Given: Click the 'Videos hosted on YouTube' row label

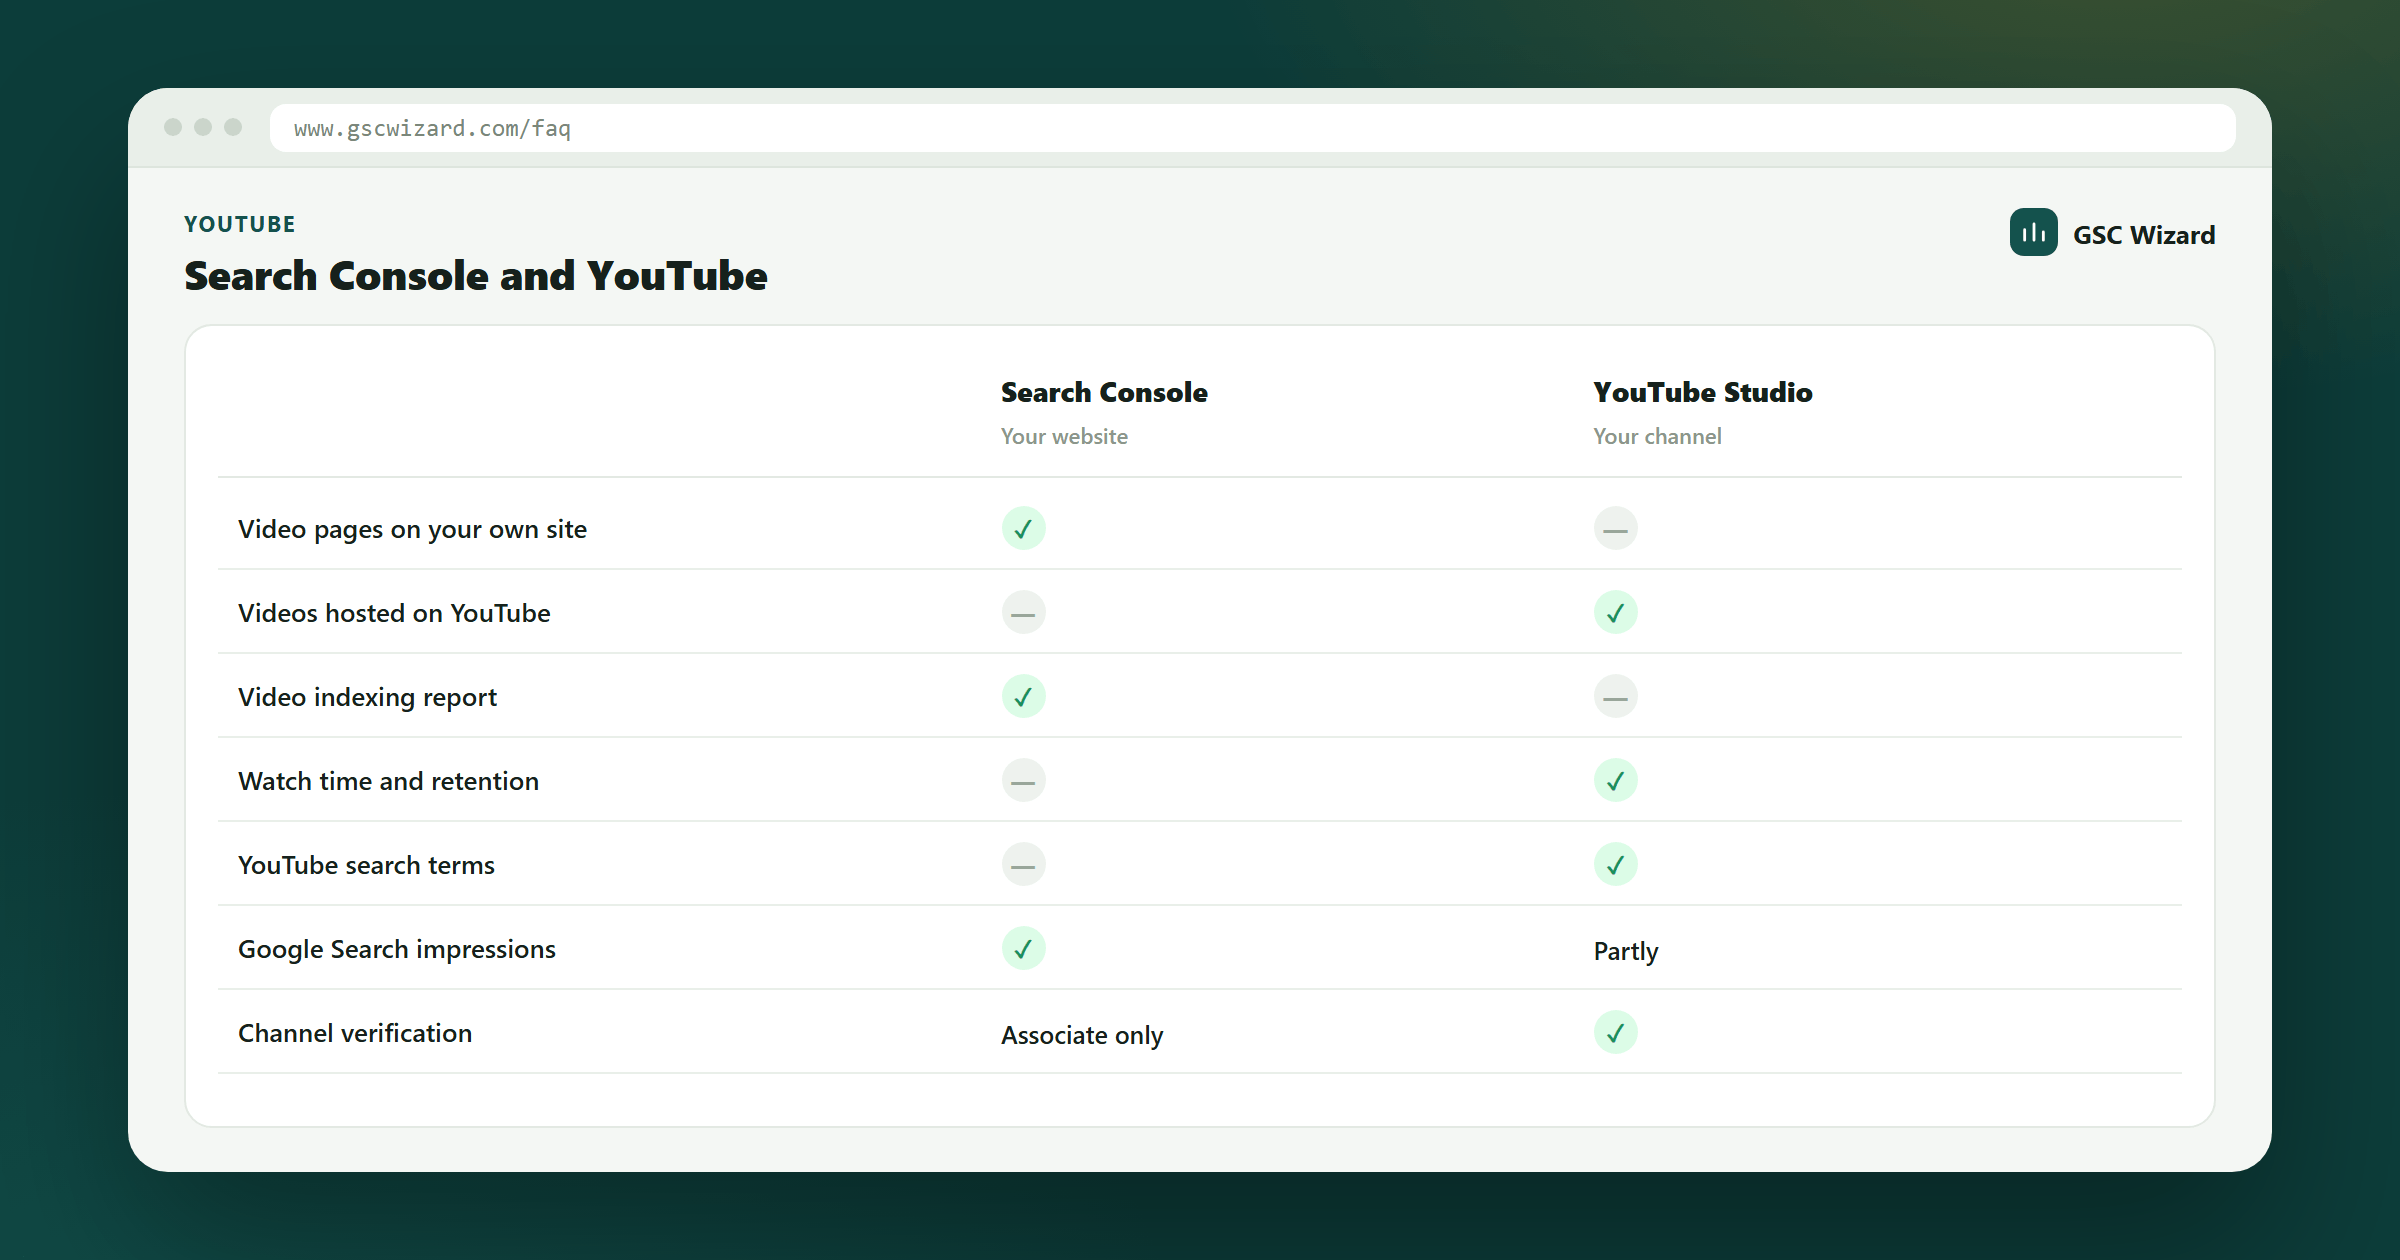Looking at the screenshot, I should [394, 613].
